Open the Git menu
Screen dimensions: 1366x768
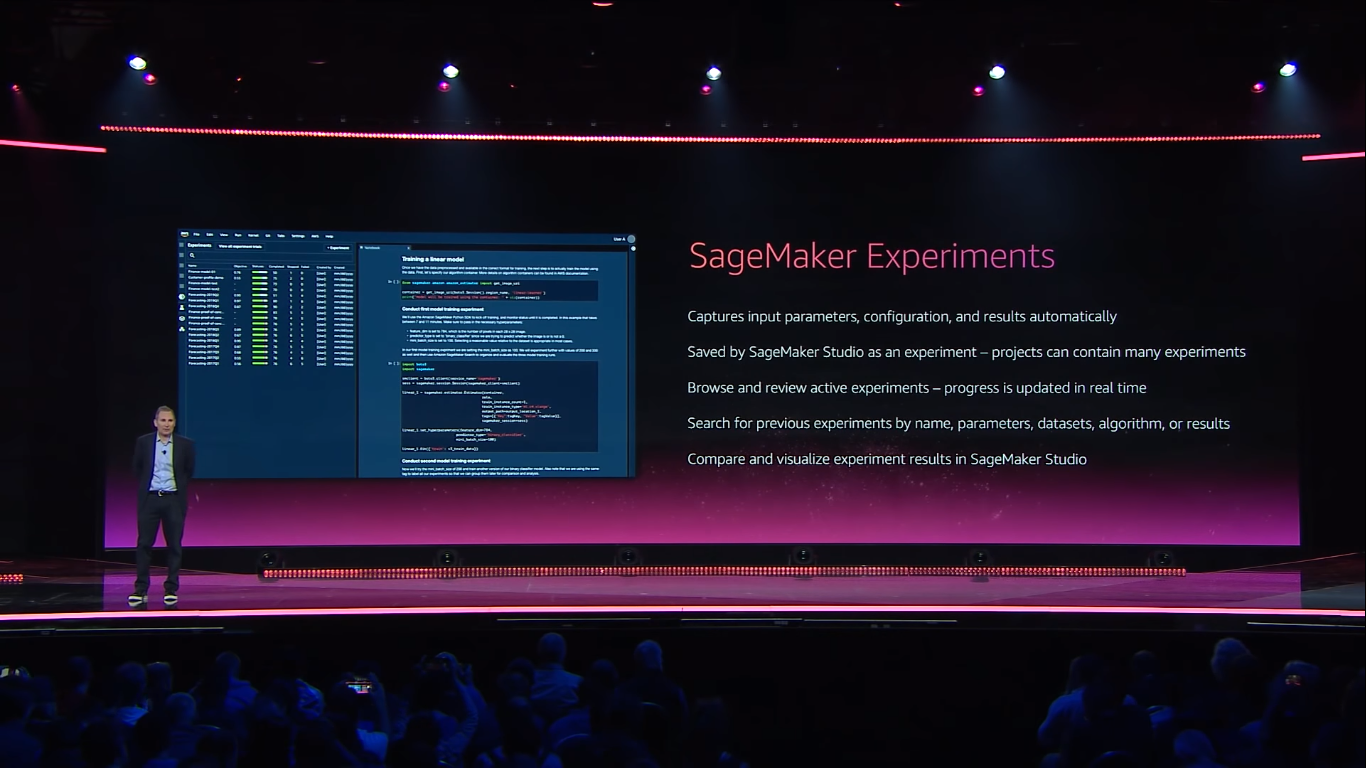[x=268, y=235]
